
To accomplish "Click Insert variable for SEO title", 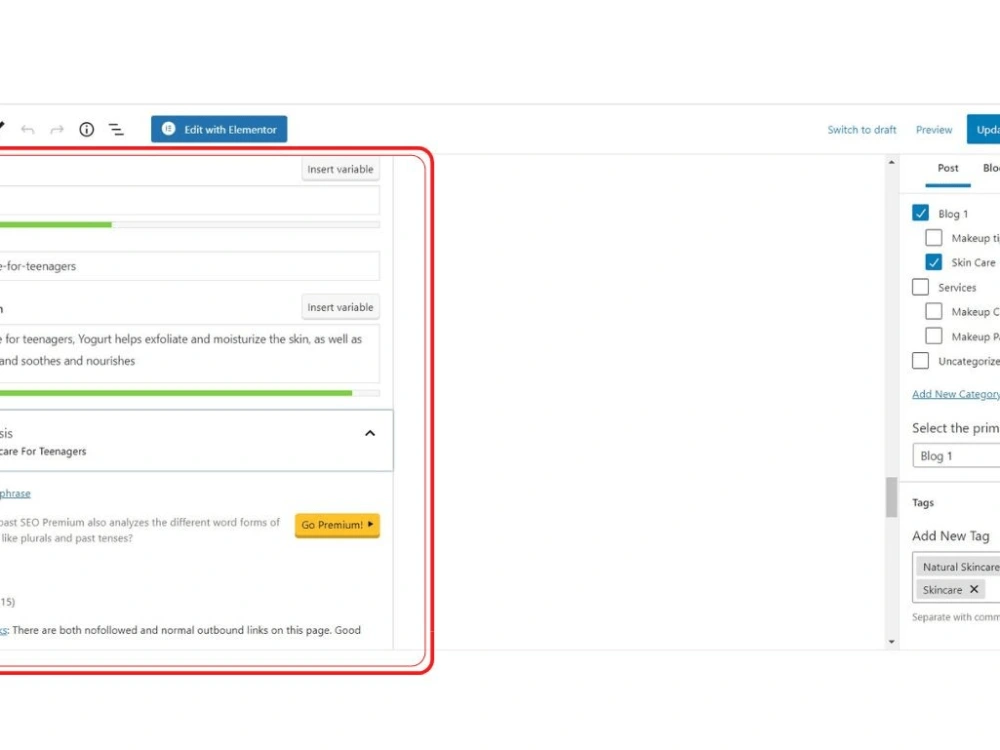I will (340, 170).
